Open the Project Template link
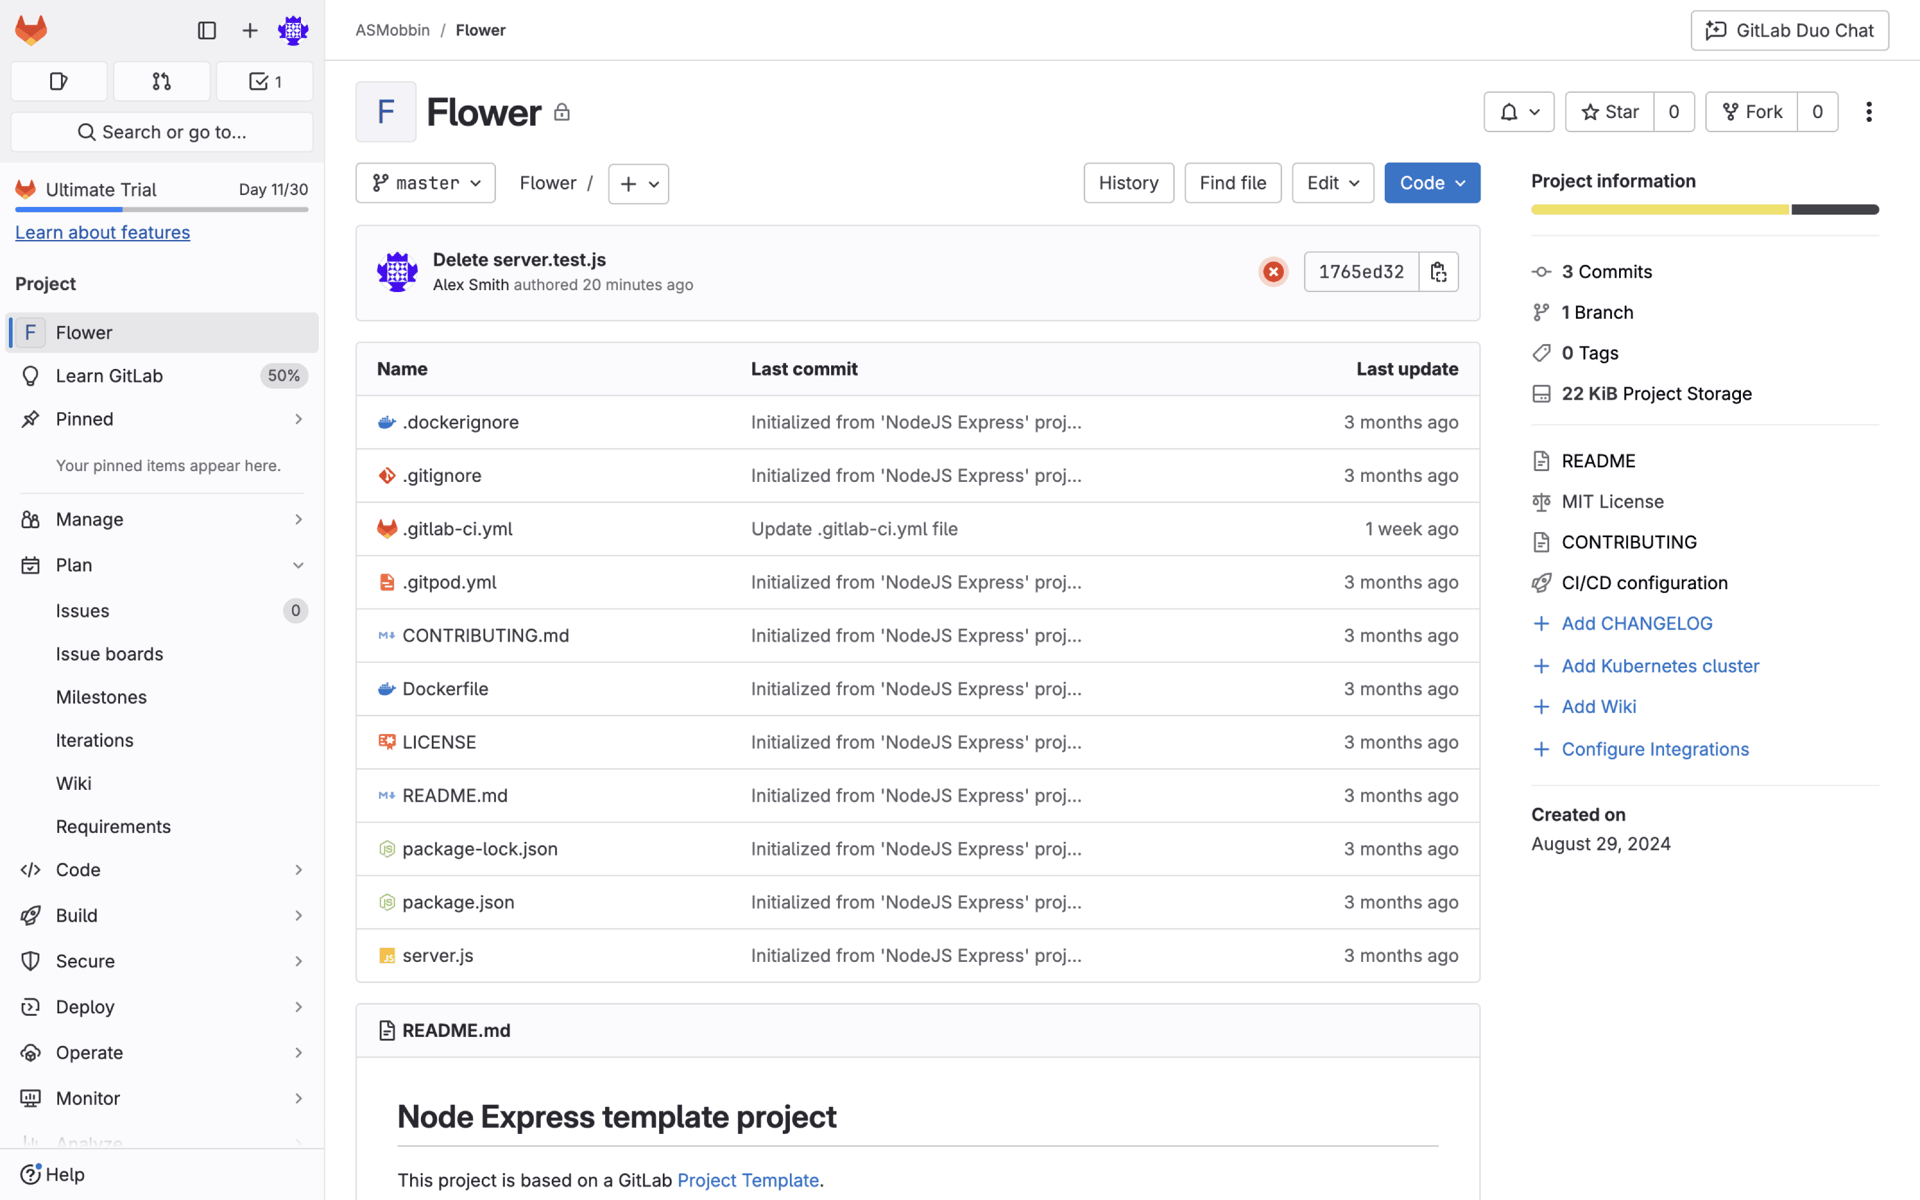Image resolution: width=1920 pixels, height=1200 pixels. pos(748,1180)
